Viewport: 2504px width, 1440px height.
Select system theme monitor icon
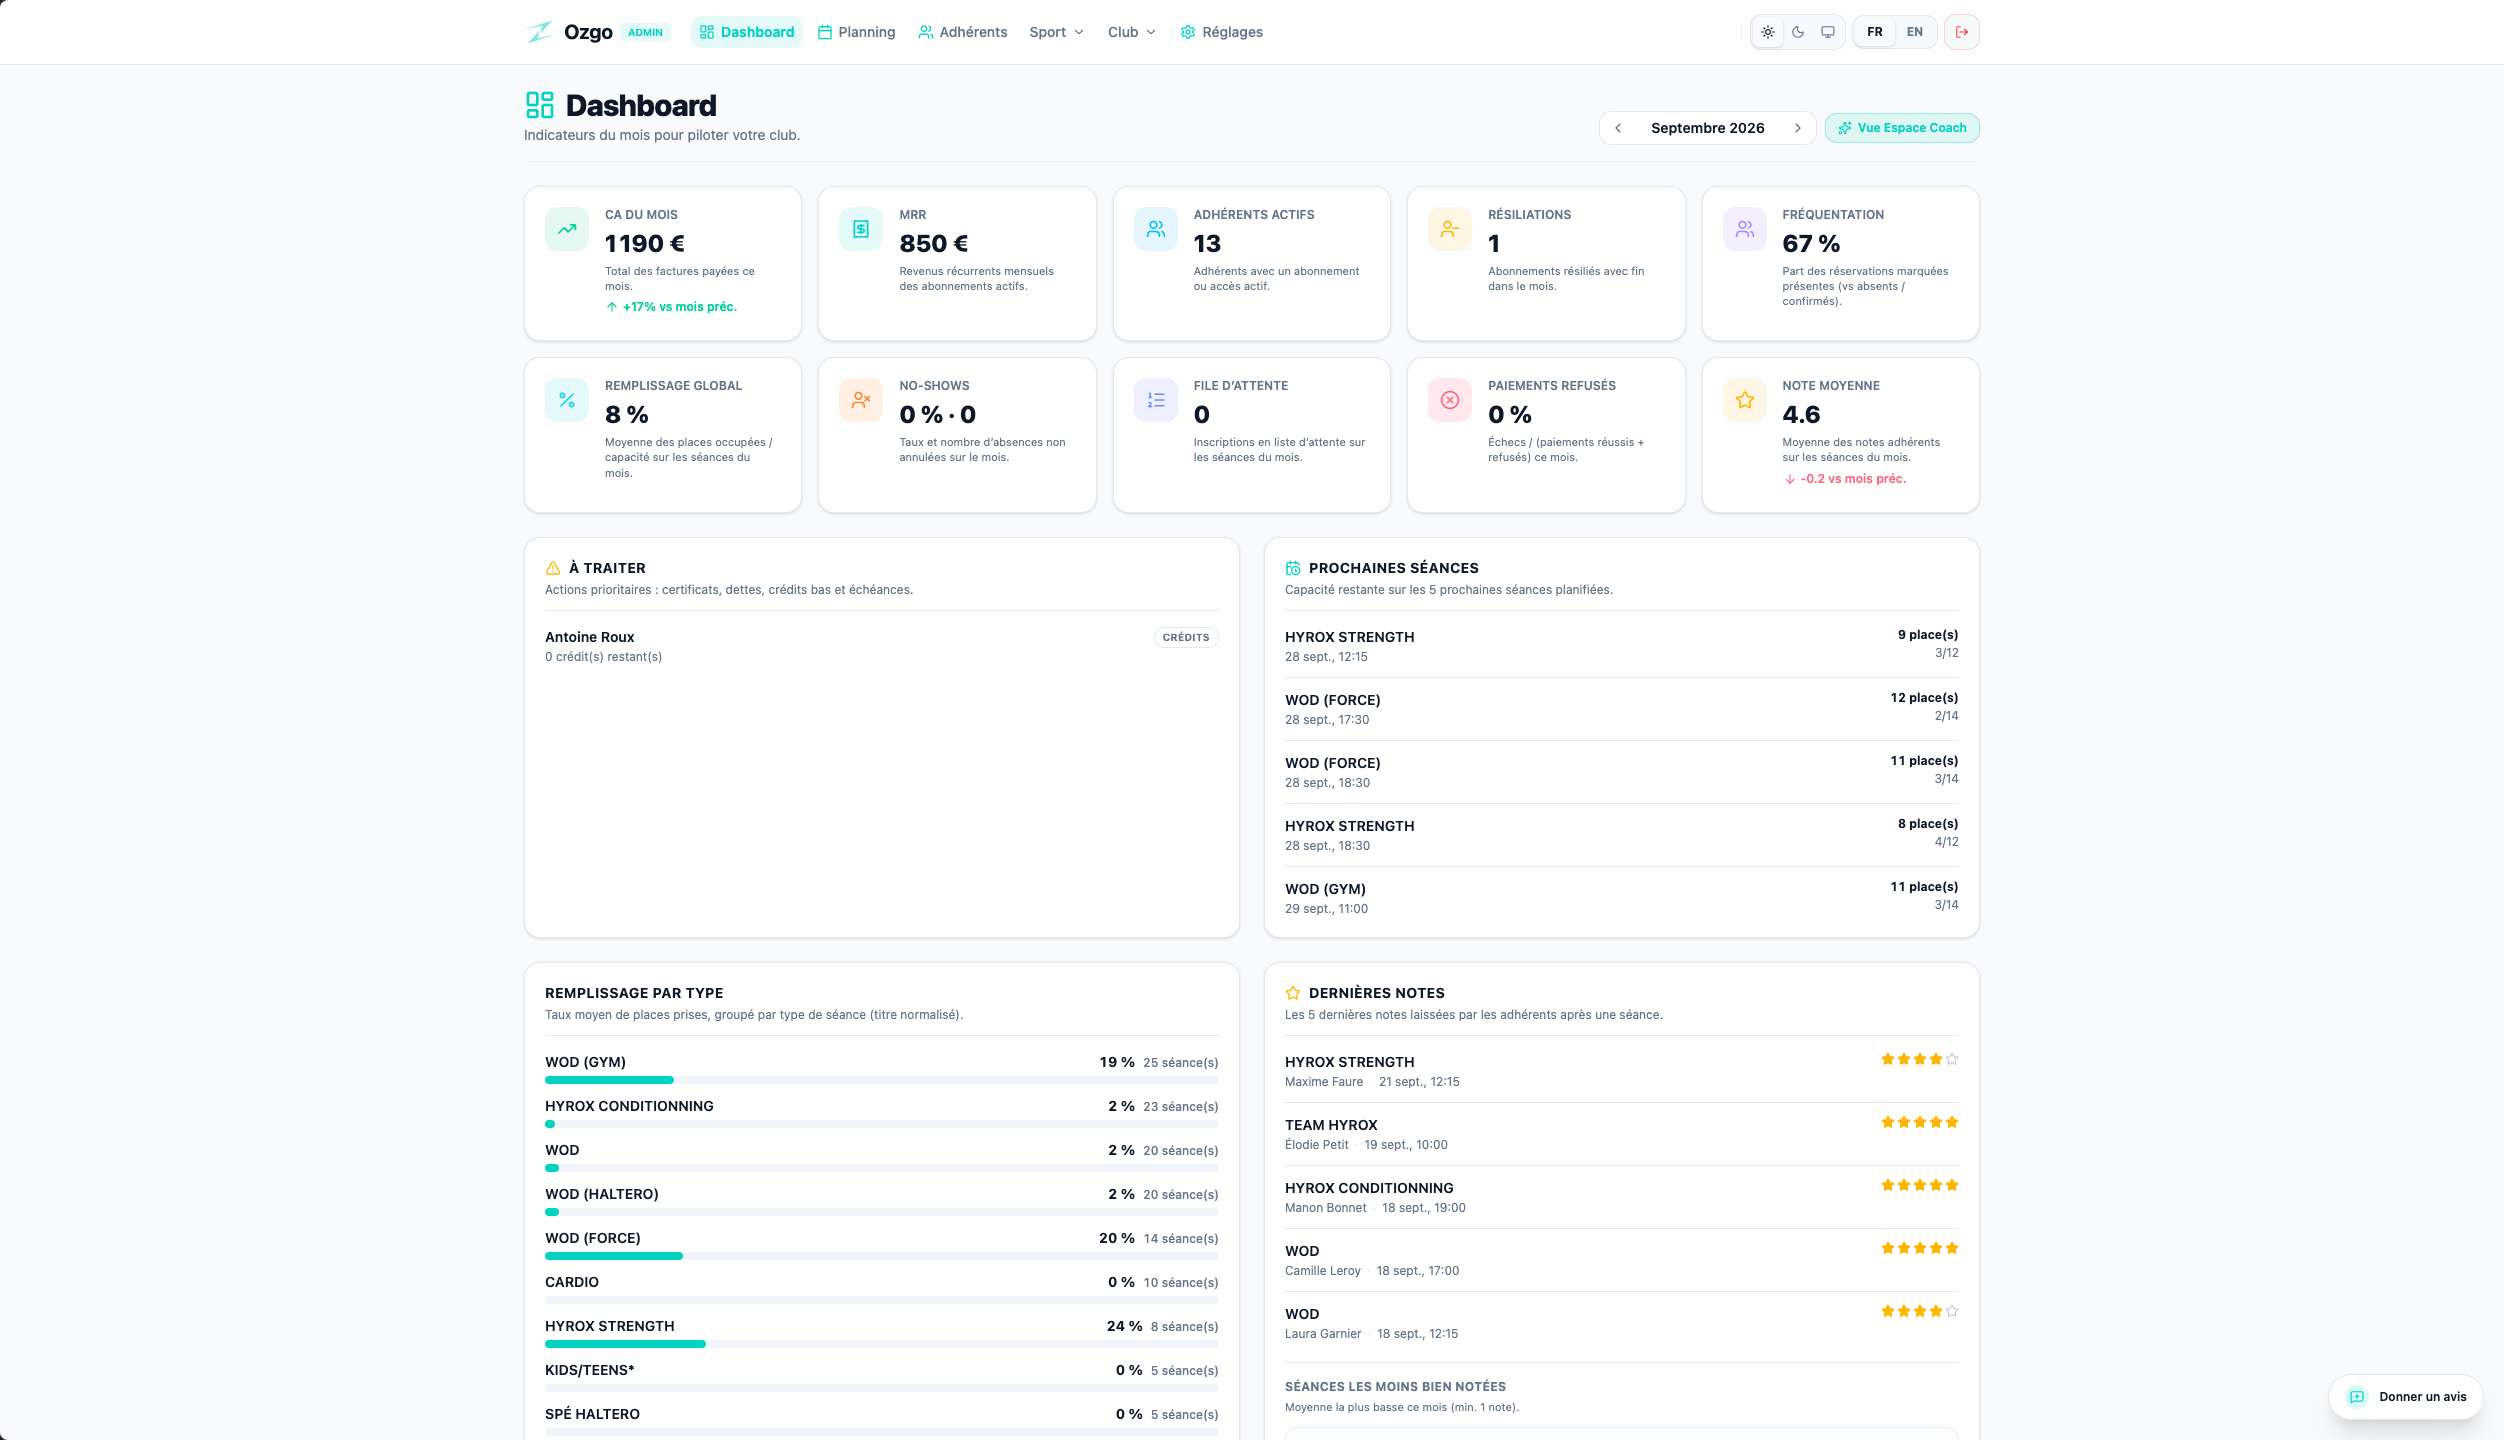pos(1828,32)
